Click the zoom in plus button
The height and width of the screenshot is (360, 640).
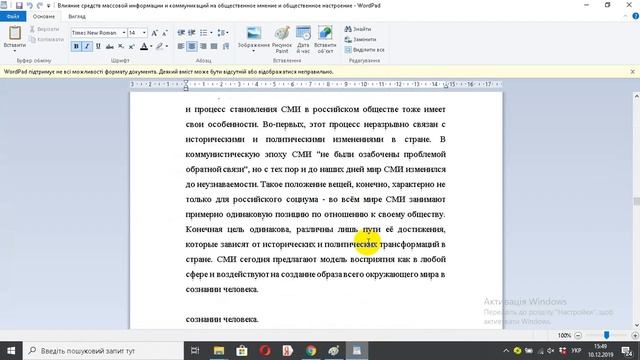pos(635,336)
